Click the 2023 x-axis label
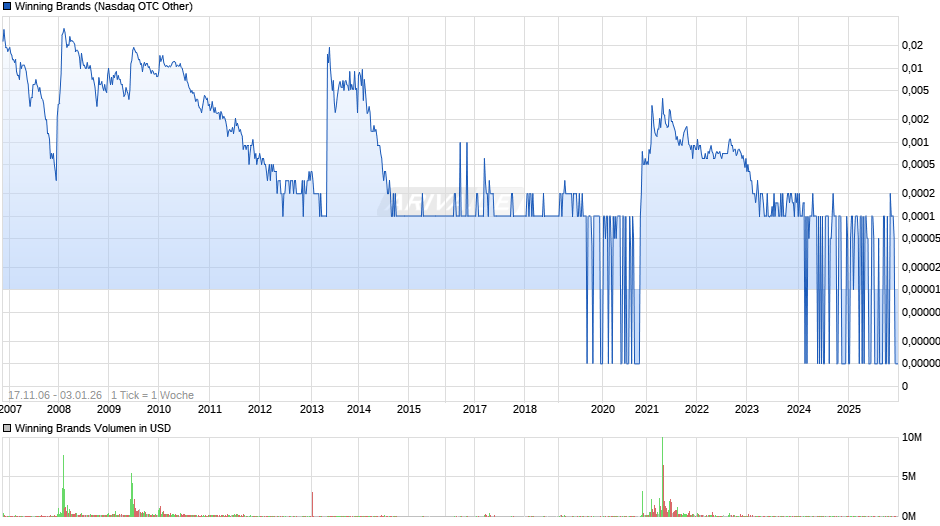Screen dimensions: 940x526 pos(746,409)
